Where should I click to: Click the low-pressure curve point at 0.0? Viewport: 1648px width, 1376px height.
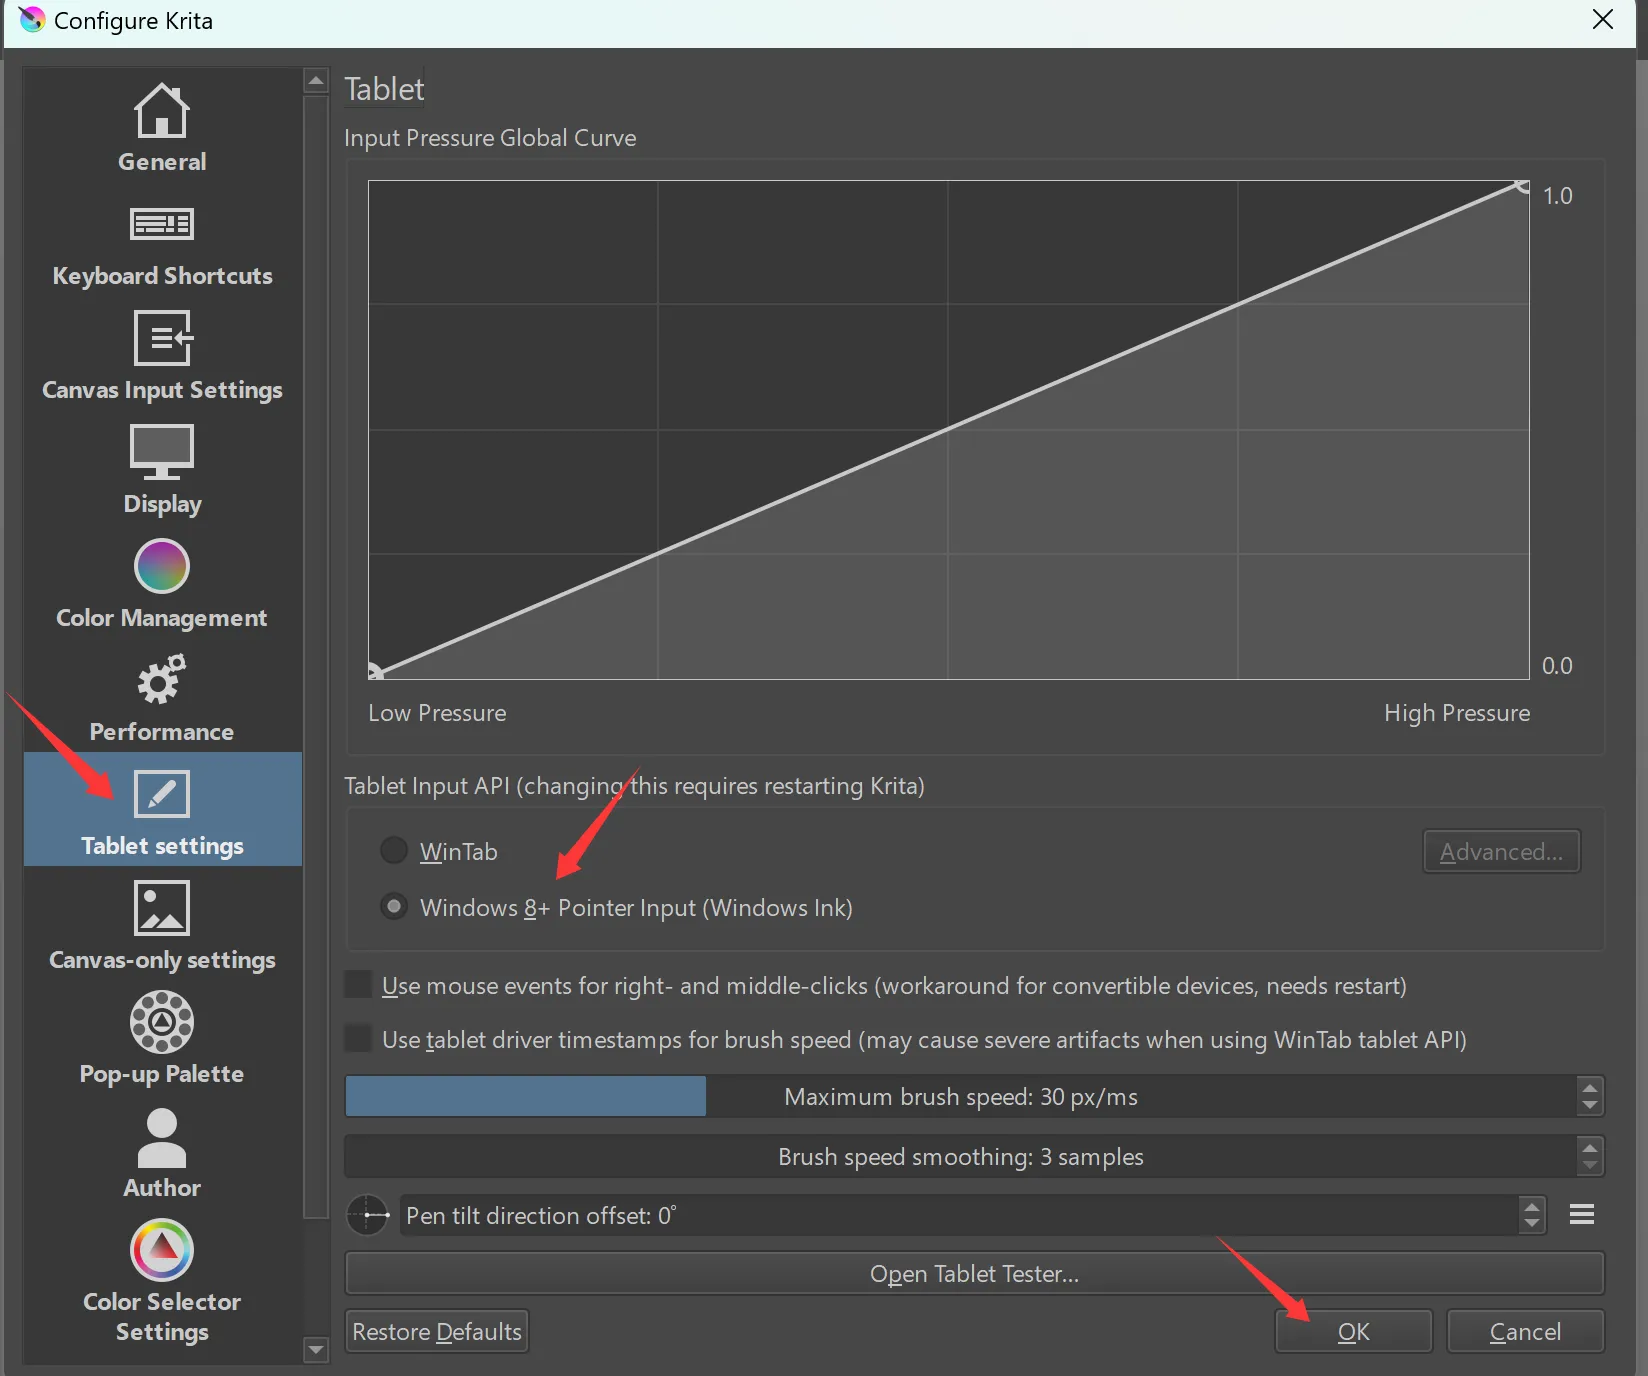tap(375, 672)
